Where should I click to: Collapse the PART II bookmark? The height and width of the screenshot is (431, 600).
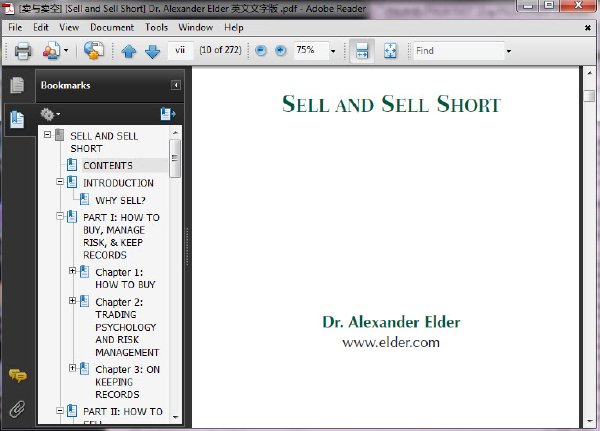(x=60, y=411)
